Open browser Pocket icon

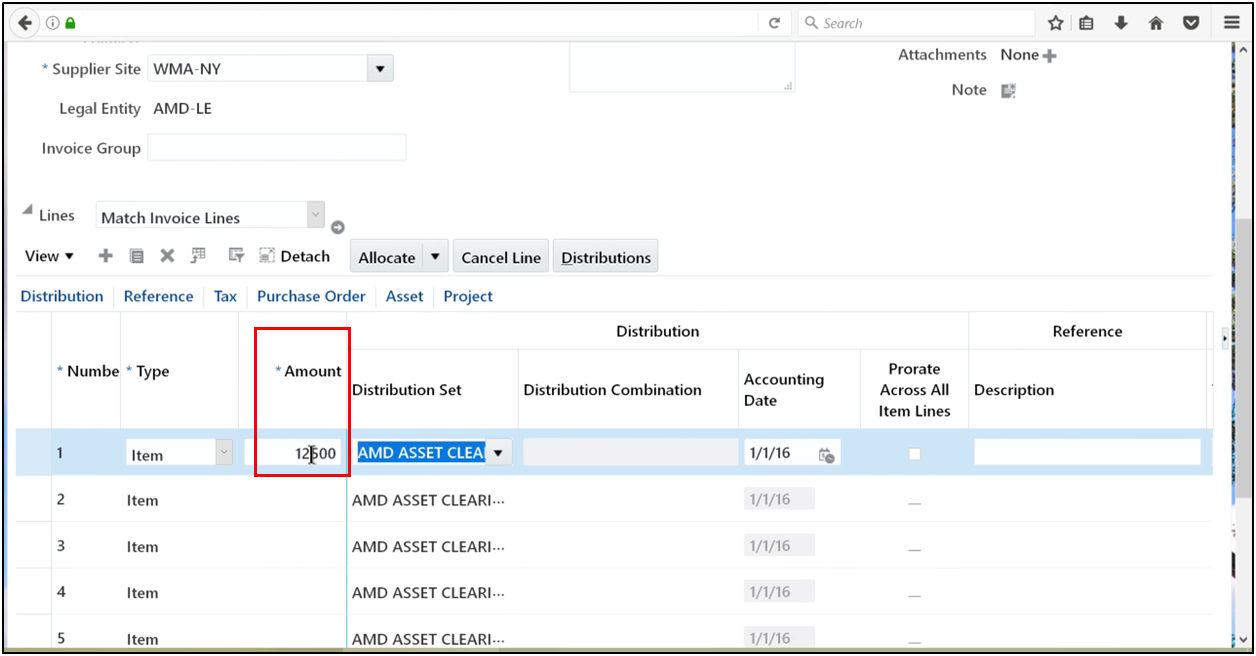click(1190, 23)
